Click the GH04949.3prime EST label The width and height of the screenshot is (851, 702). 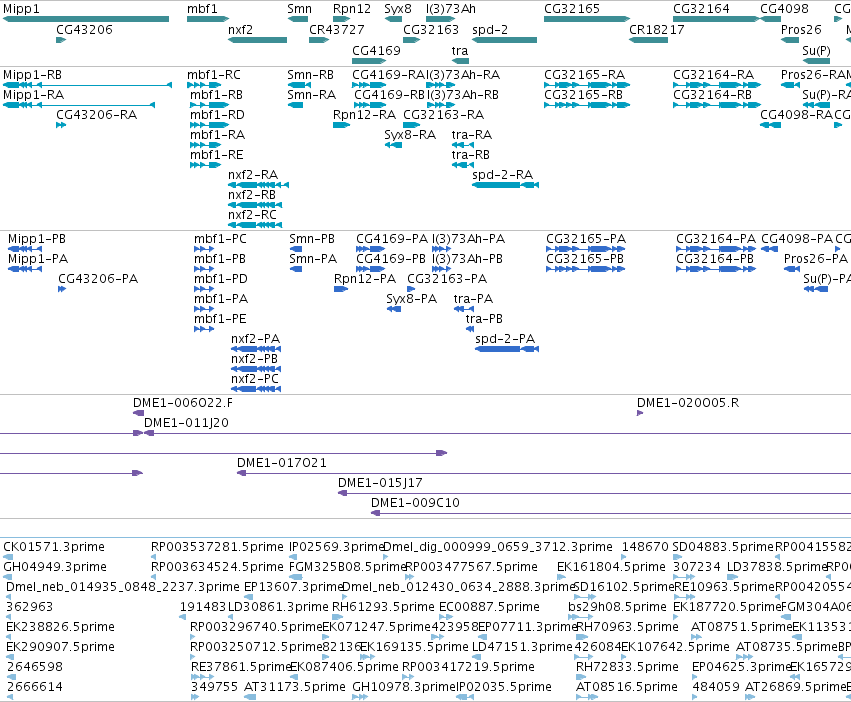[55, 566]
